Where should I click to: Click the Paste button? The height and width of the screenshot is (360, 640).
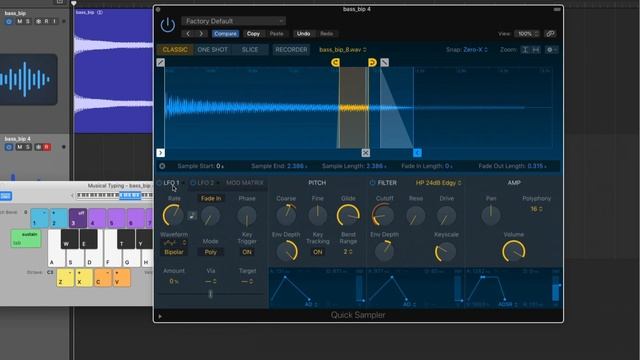click(x=276, y=34)
